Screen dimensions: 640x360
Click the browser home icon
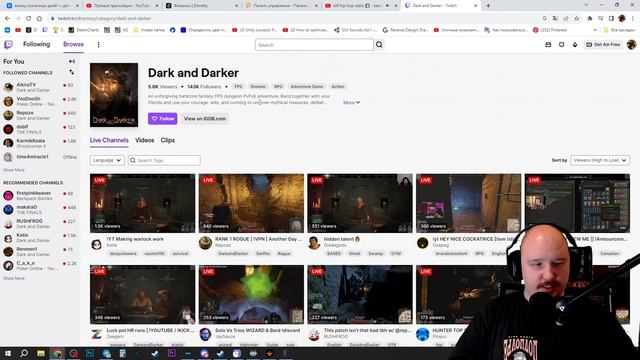click(39, 18)
